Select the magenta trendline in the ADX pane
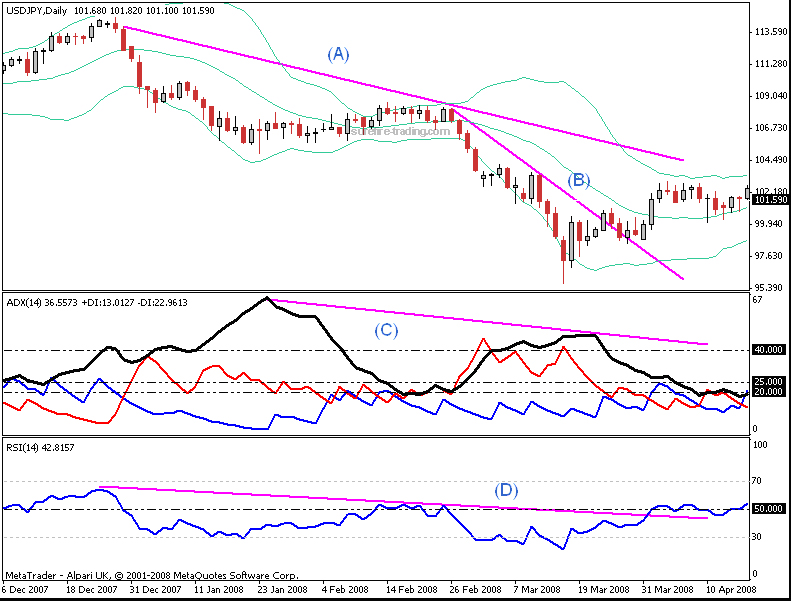Screen dimensions: 791x601 click(488, 322)
